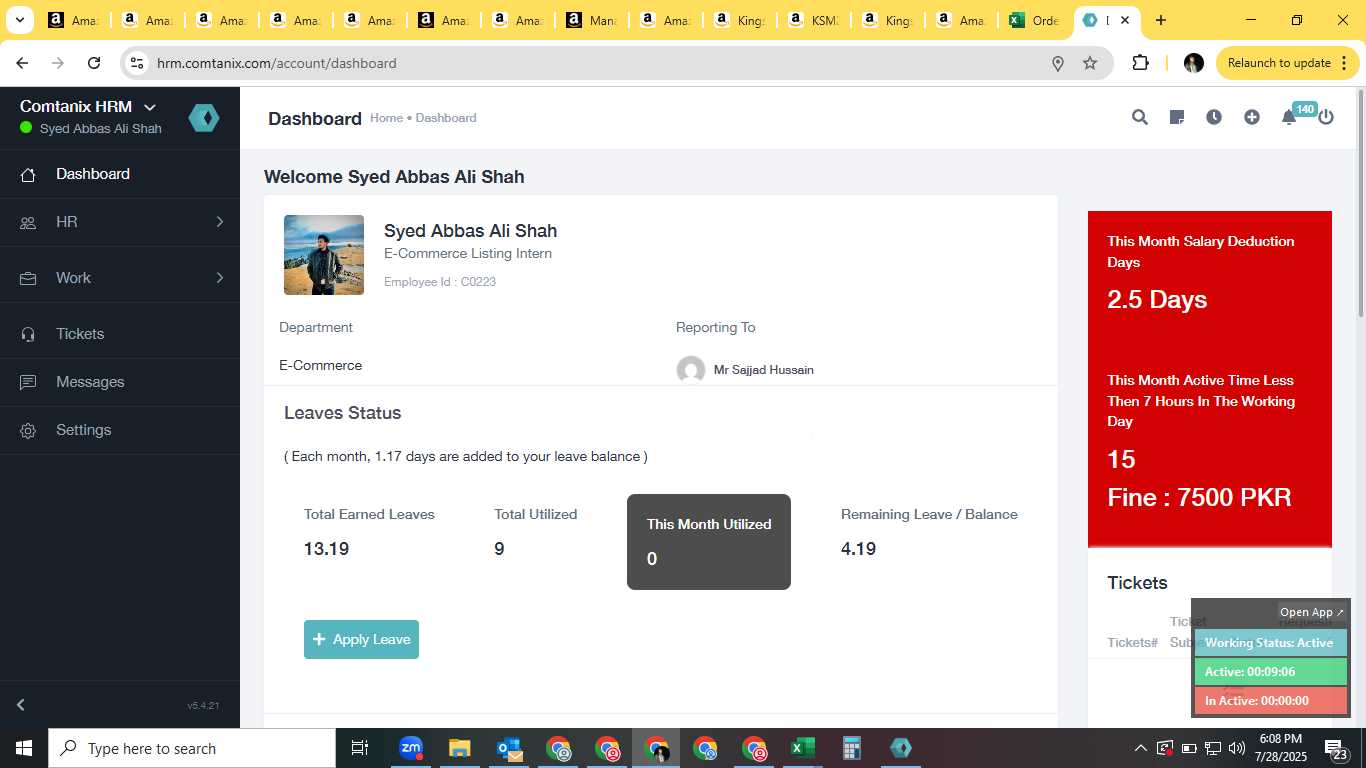Open File Explorer from taskbar
Screen dimensions: 1366x768
pos(459,748)
